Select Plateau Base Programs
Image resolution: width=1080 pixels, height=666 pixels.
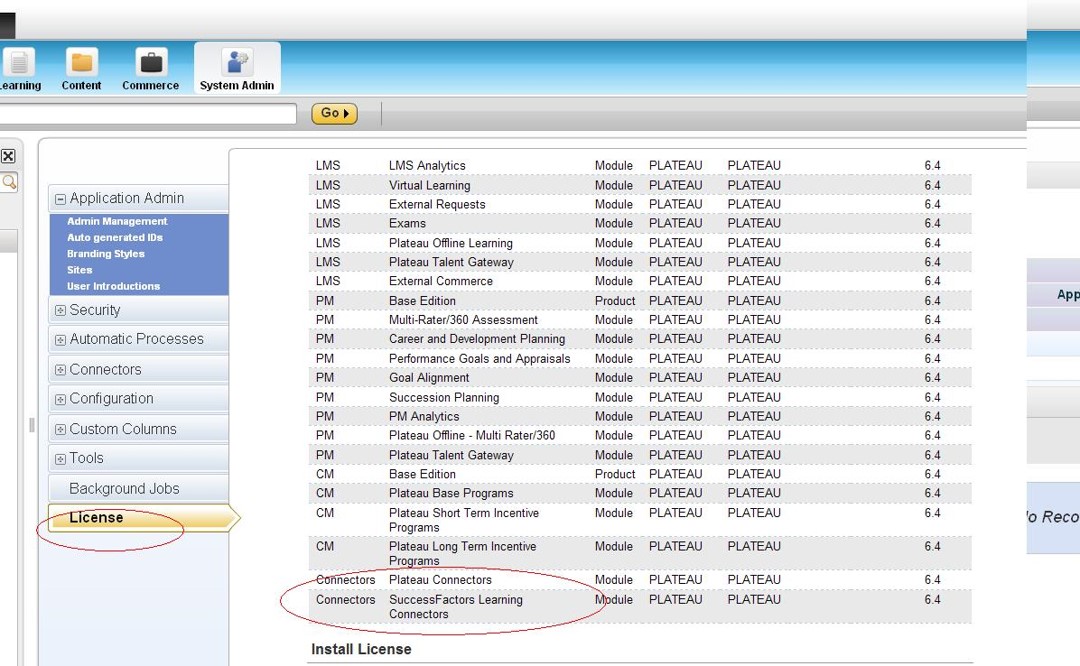coord(451,493)
